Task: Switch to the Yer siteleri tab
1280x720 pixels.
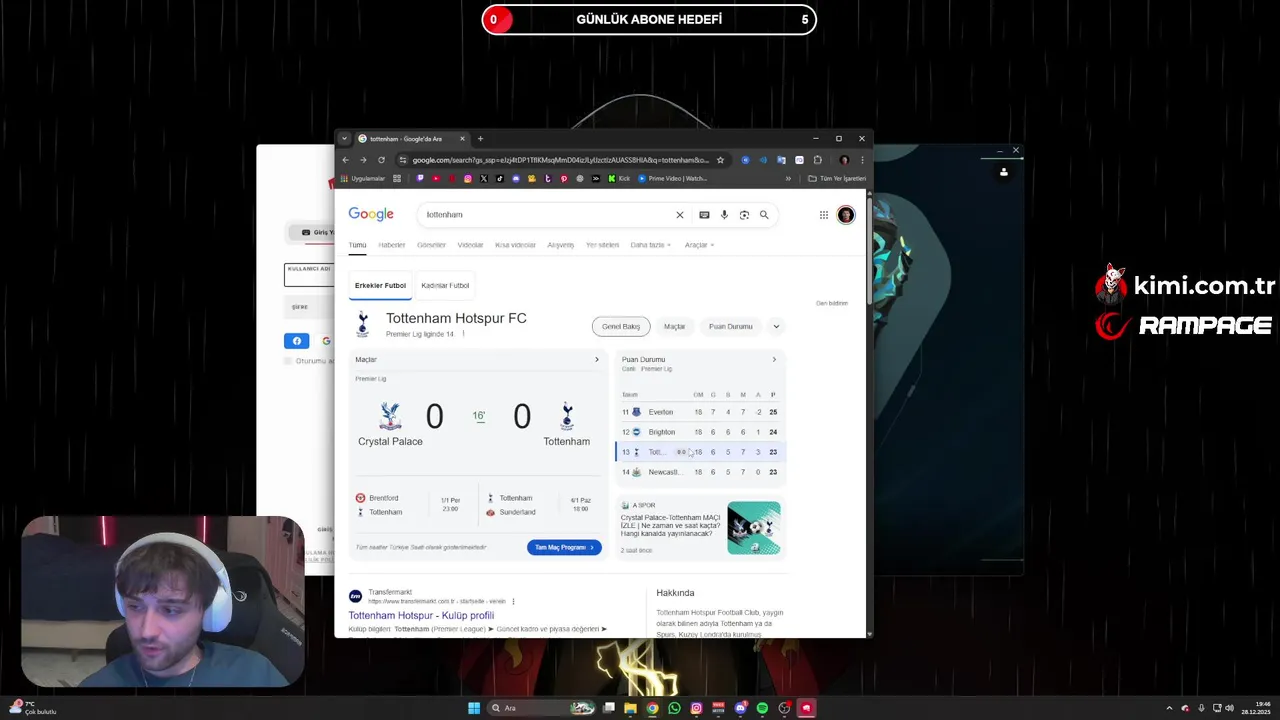Action: (x=602, y=245)
